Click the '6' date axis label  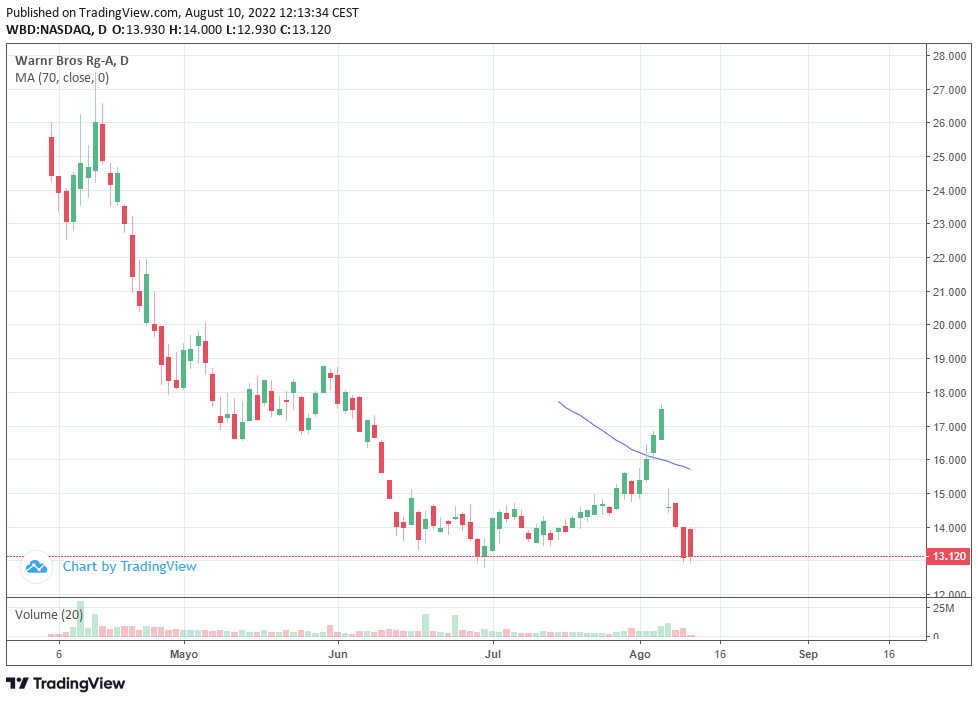[x=59, y=654]
